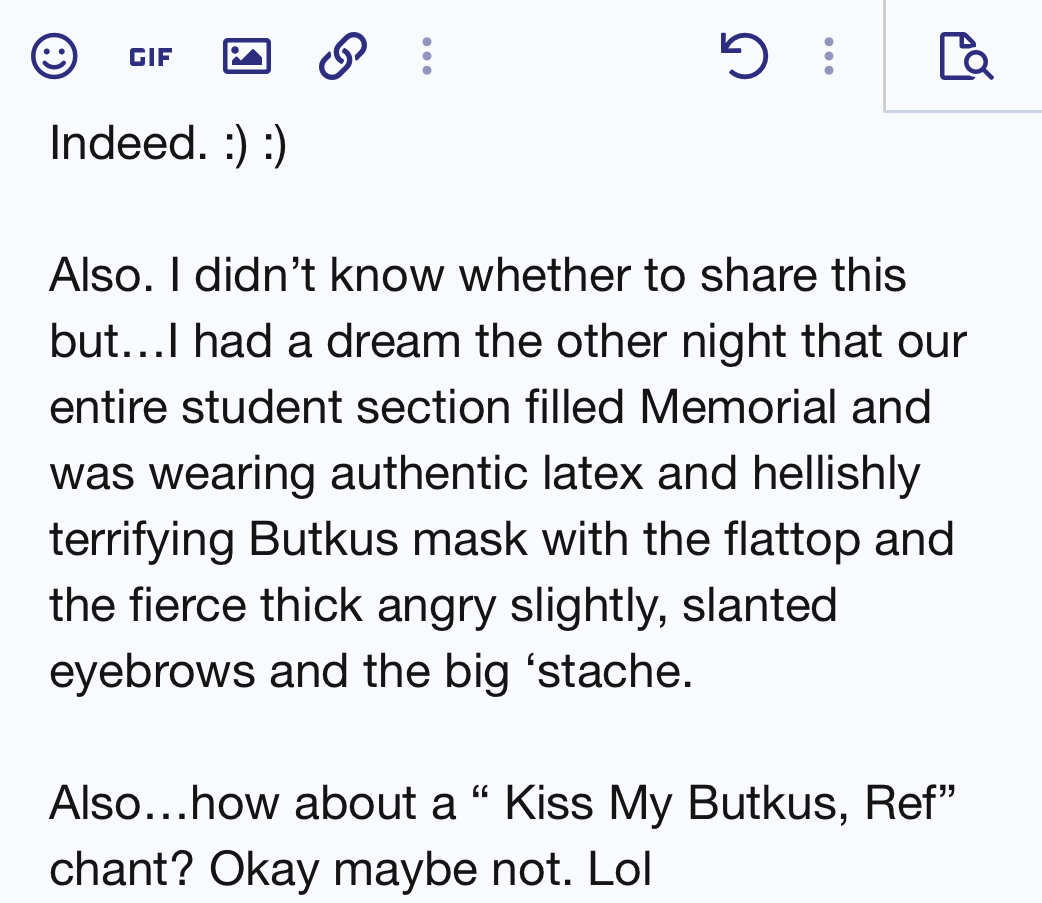Open the overflow menu next to undo
The height and width of the screenshot is (903, 1042).
[828, 57]
